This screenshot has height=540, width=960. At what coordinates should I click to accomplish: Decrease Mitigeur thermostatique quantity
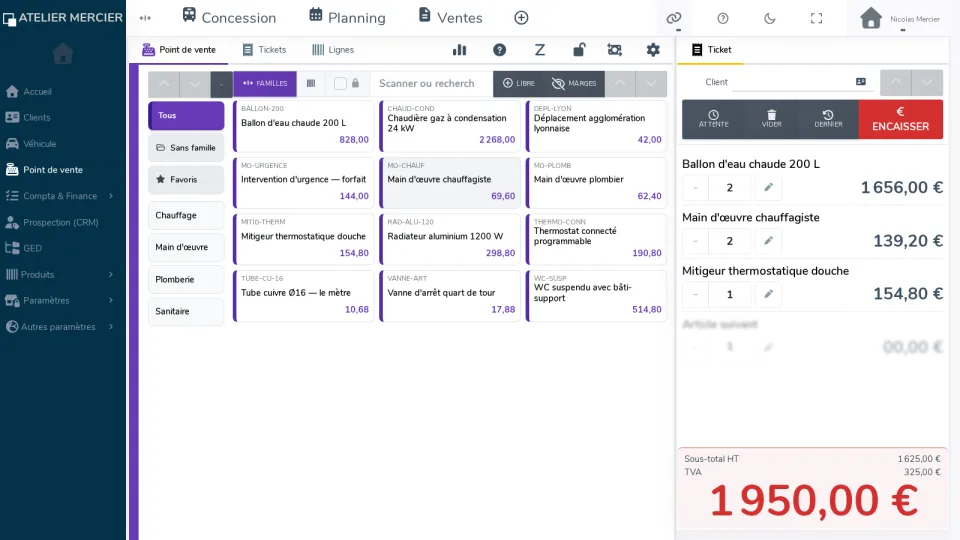point(696,294)
